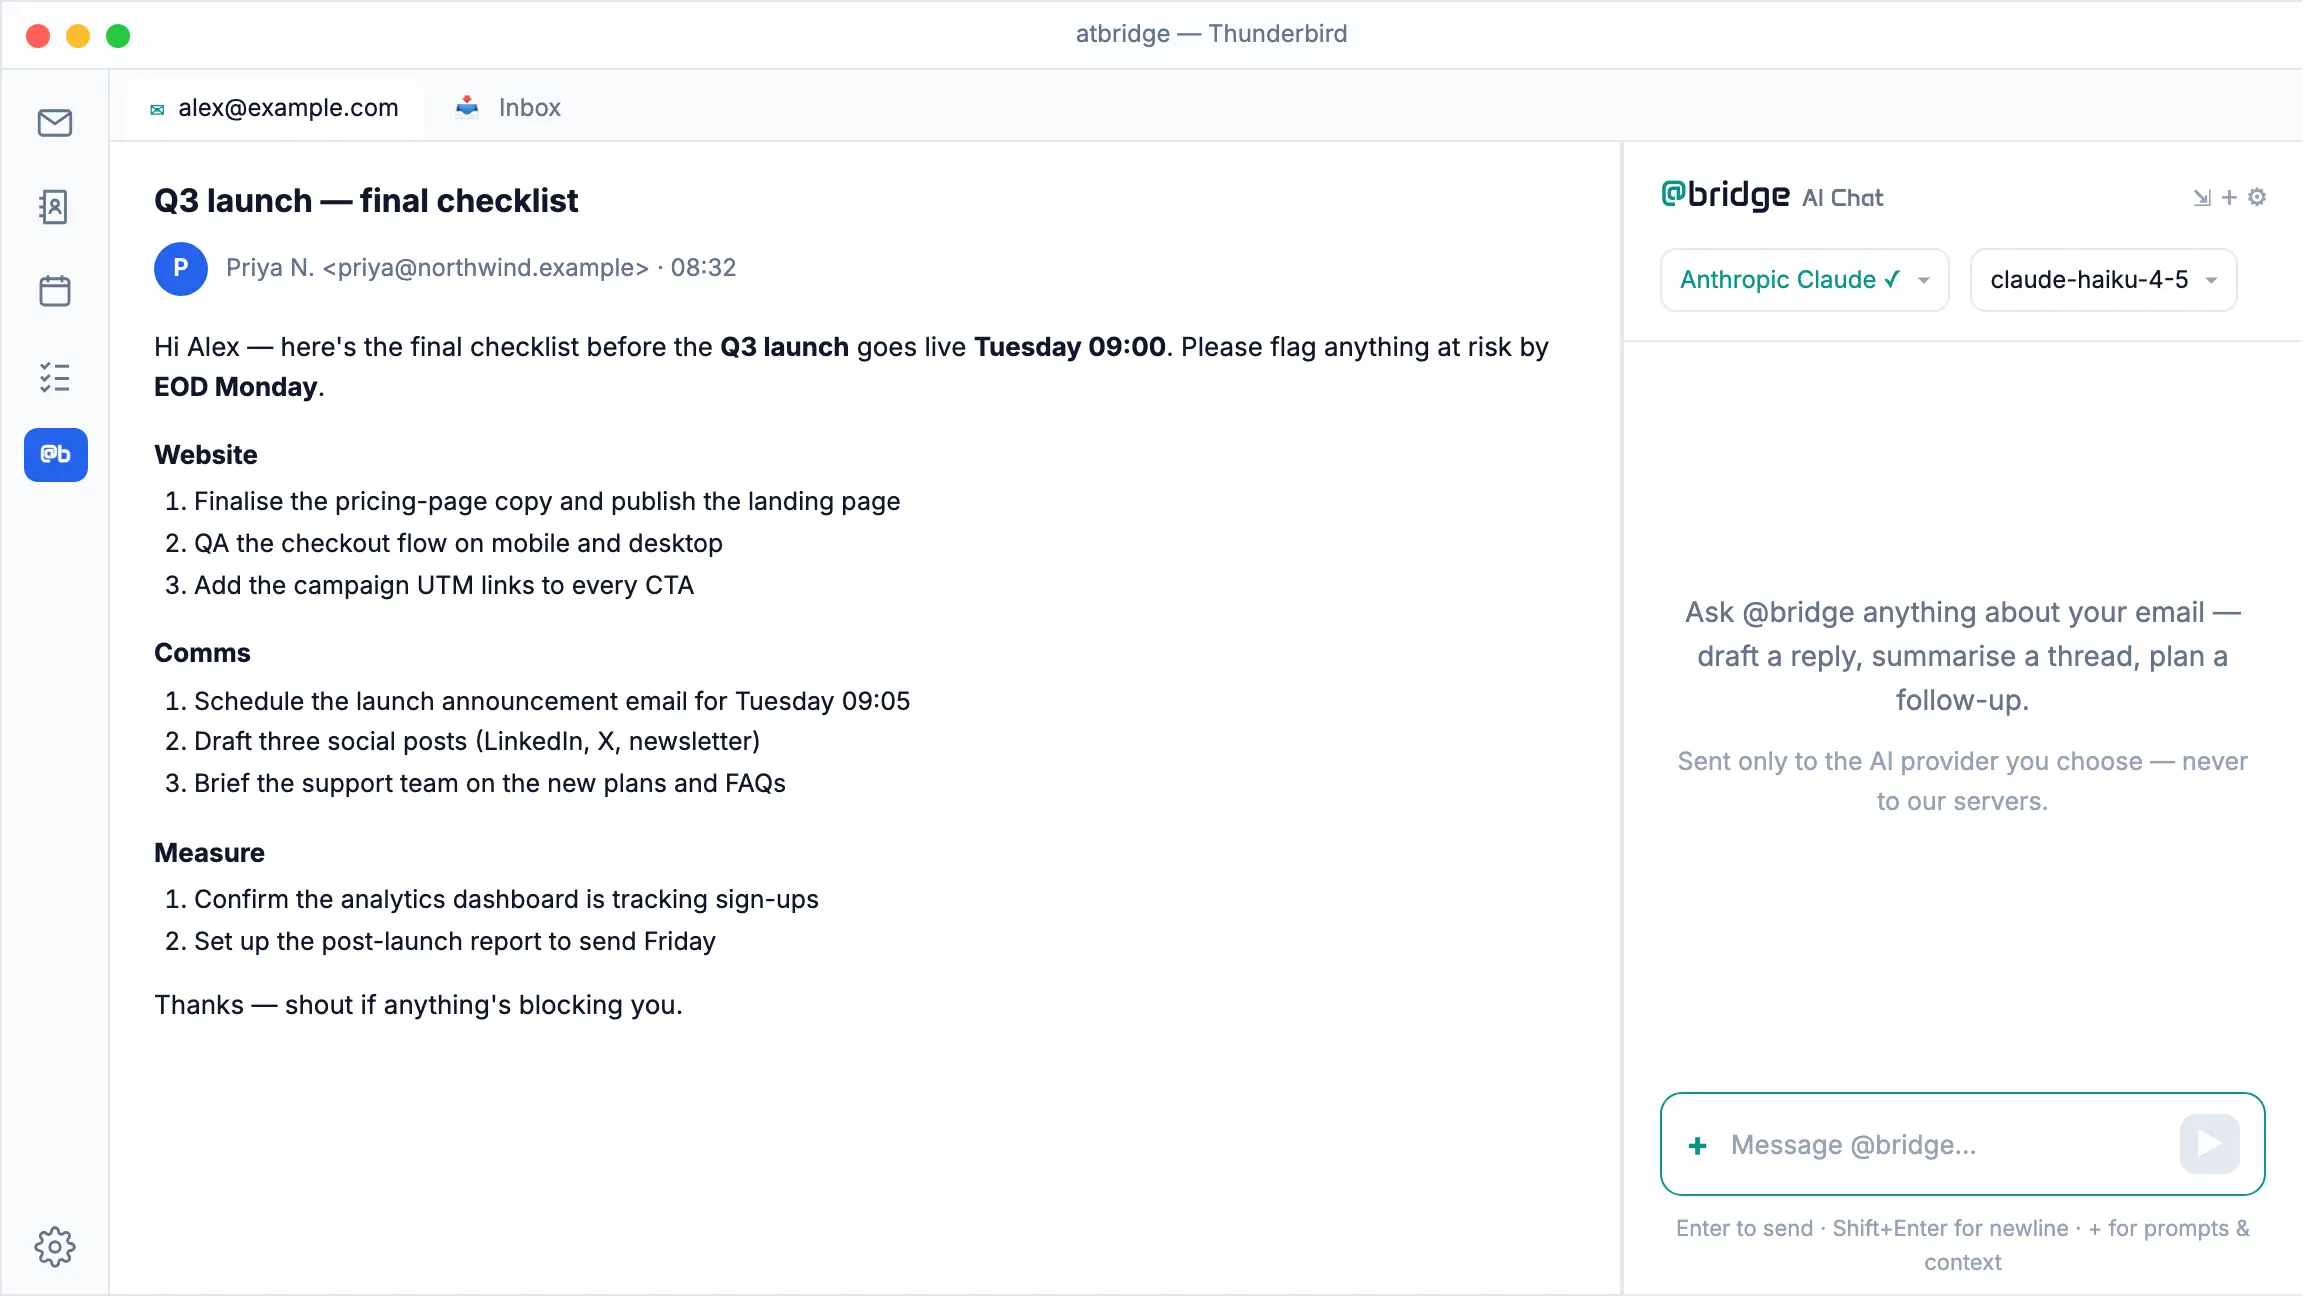Viewport: 2304px width, 1296px height.
Task: Start a new chat with the plus icon
Action: click(x=2229, y=198)
